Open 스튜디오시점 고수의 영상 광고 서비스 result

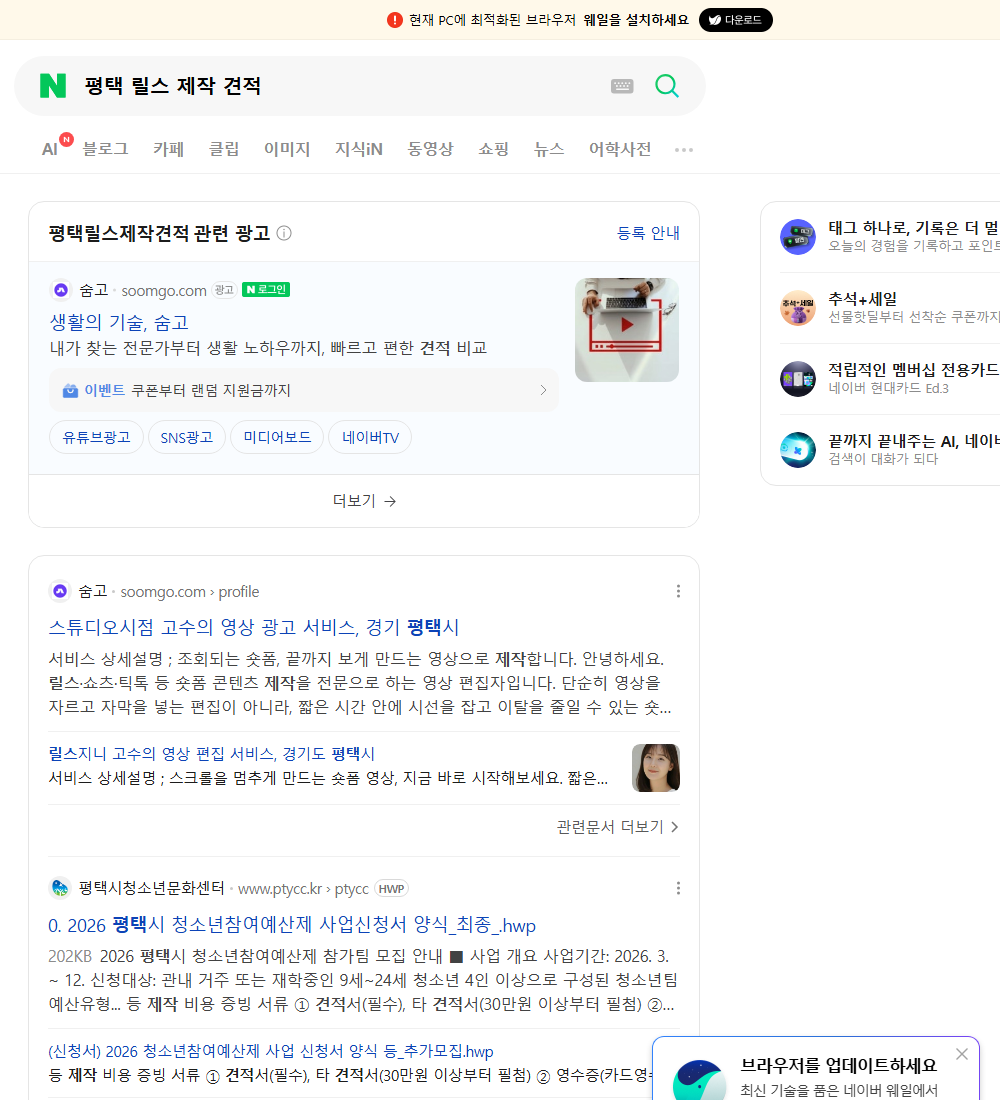point(253,627)
